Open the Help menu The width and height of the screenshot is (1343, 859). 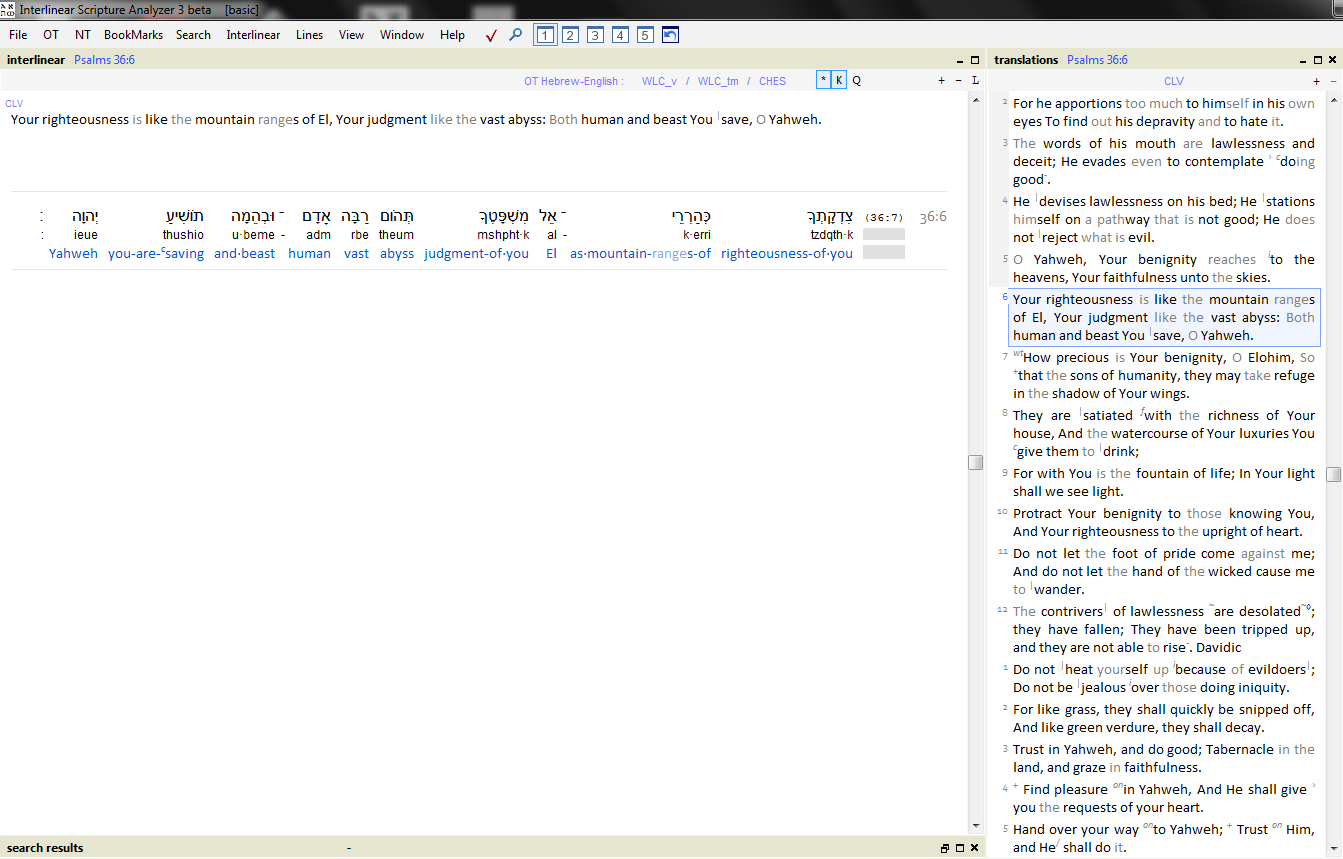tap(452, 35)
